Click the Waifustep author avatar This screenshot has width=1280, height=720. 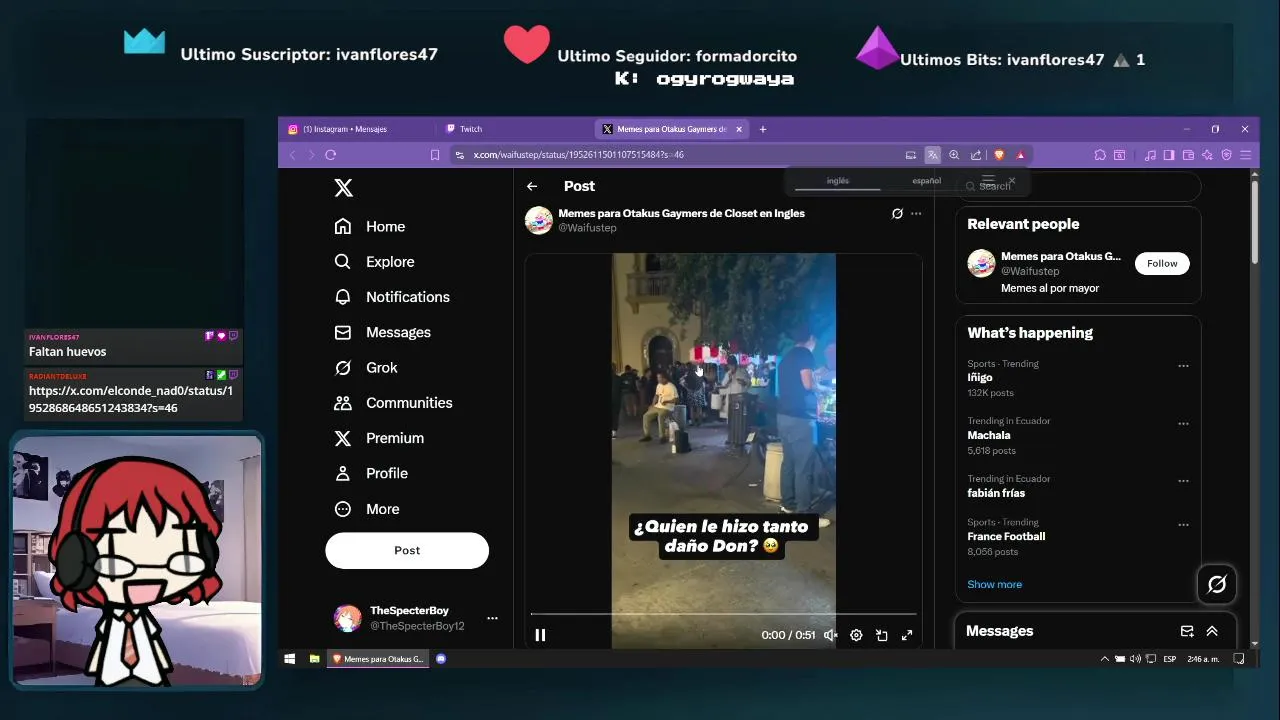(539, 220)
